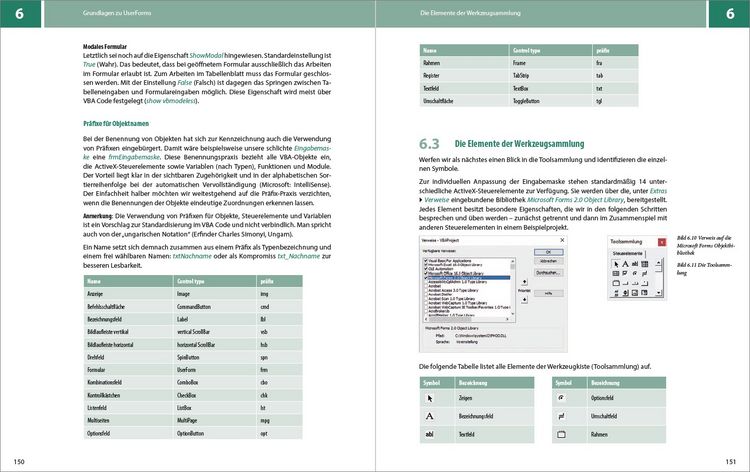Close the Verweise - VBAProject dialog
Image resolution: width=750 pixels, height=472 pixels.
coord(562,240)
